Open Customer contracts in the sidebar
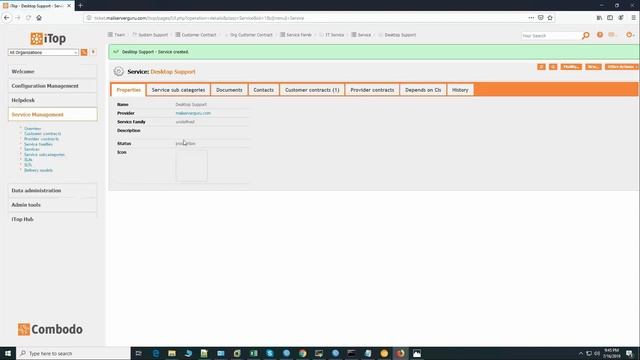Viewport: 640px width, 360px height. pos(42,133)
